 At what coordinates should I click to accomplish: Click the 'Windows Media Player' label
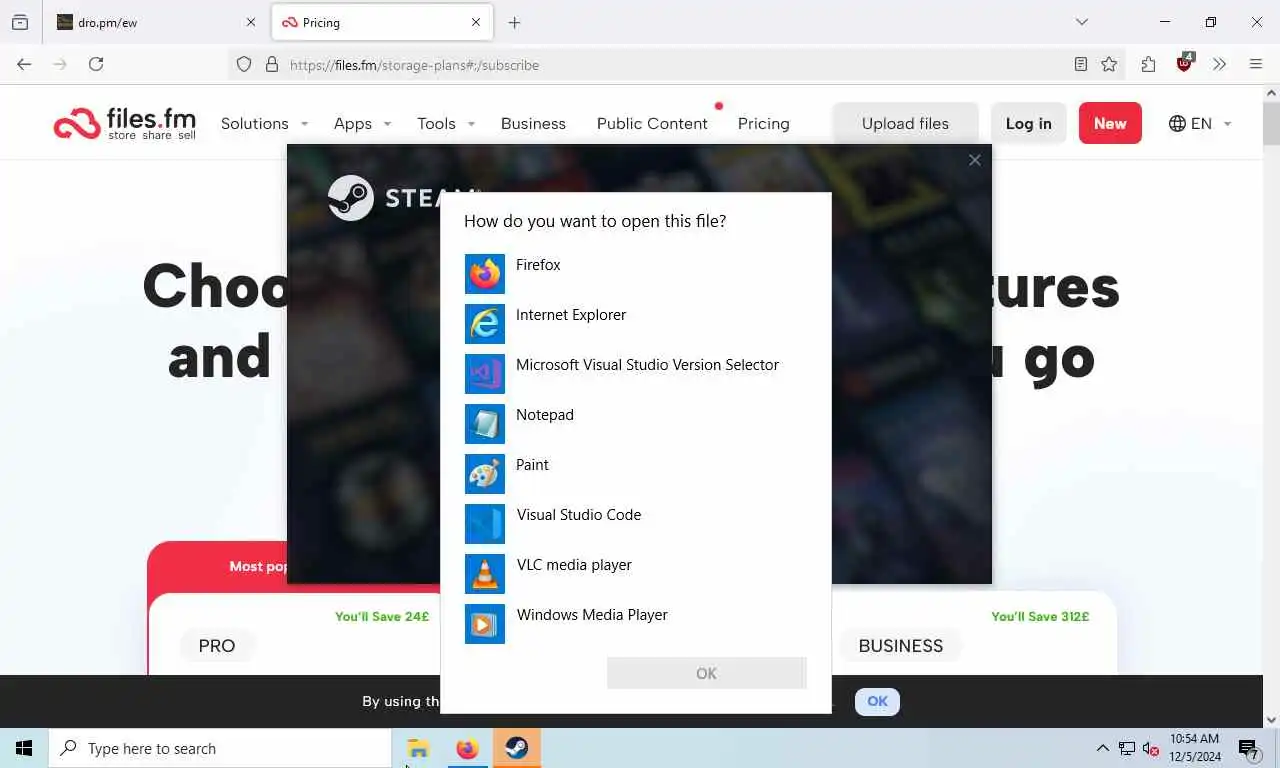(x=592, y=615)
